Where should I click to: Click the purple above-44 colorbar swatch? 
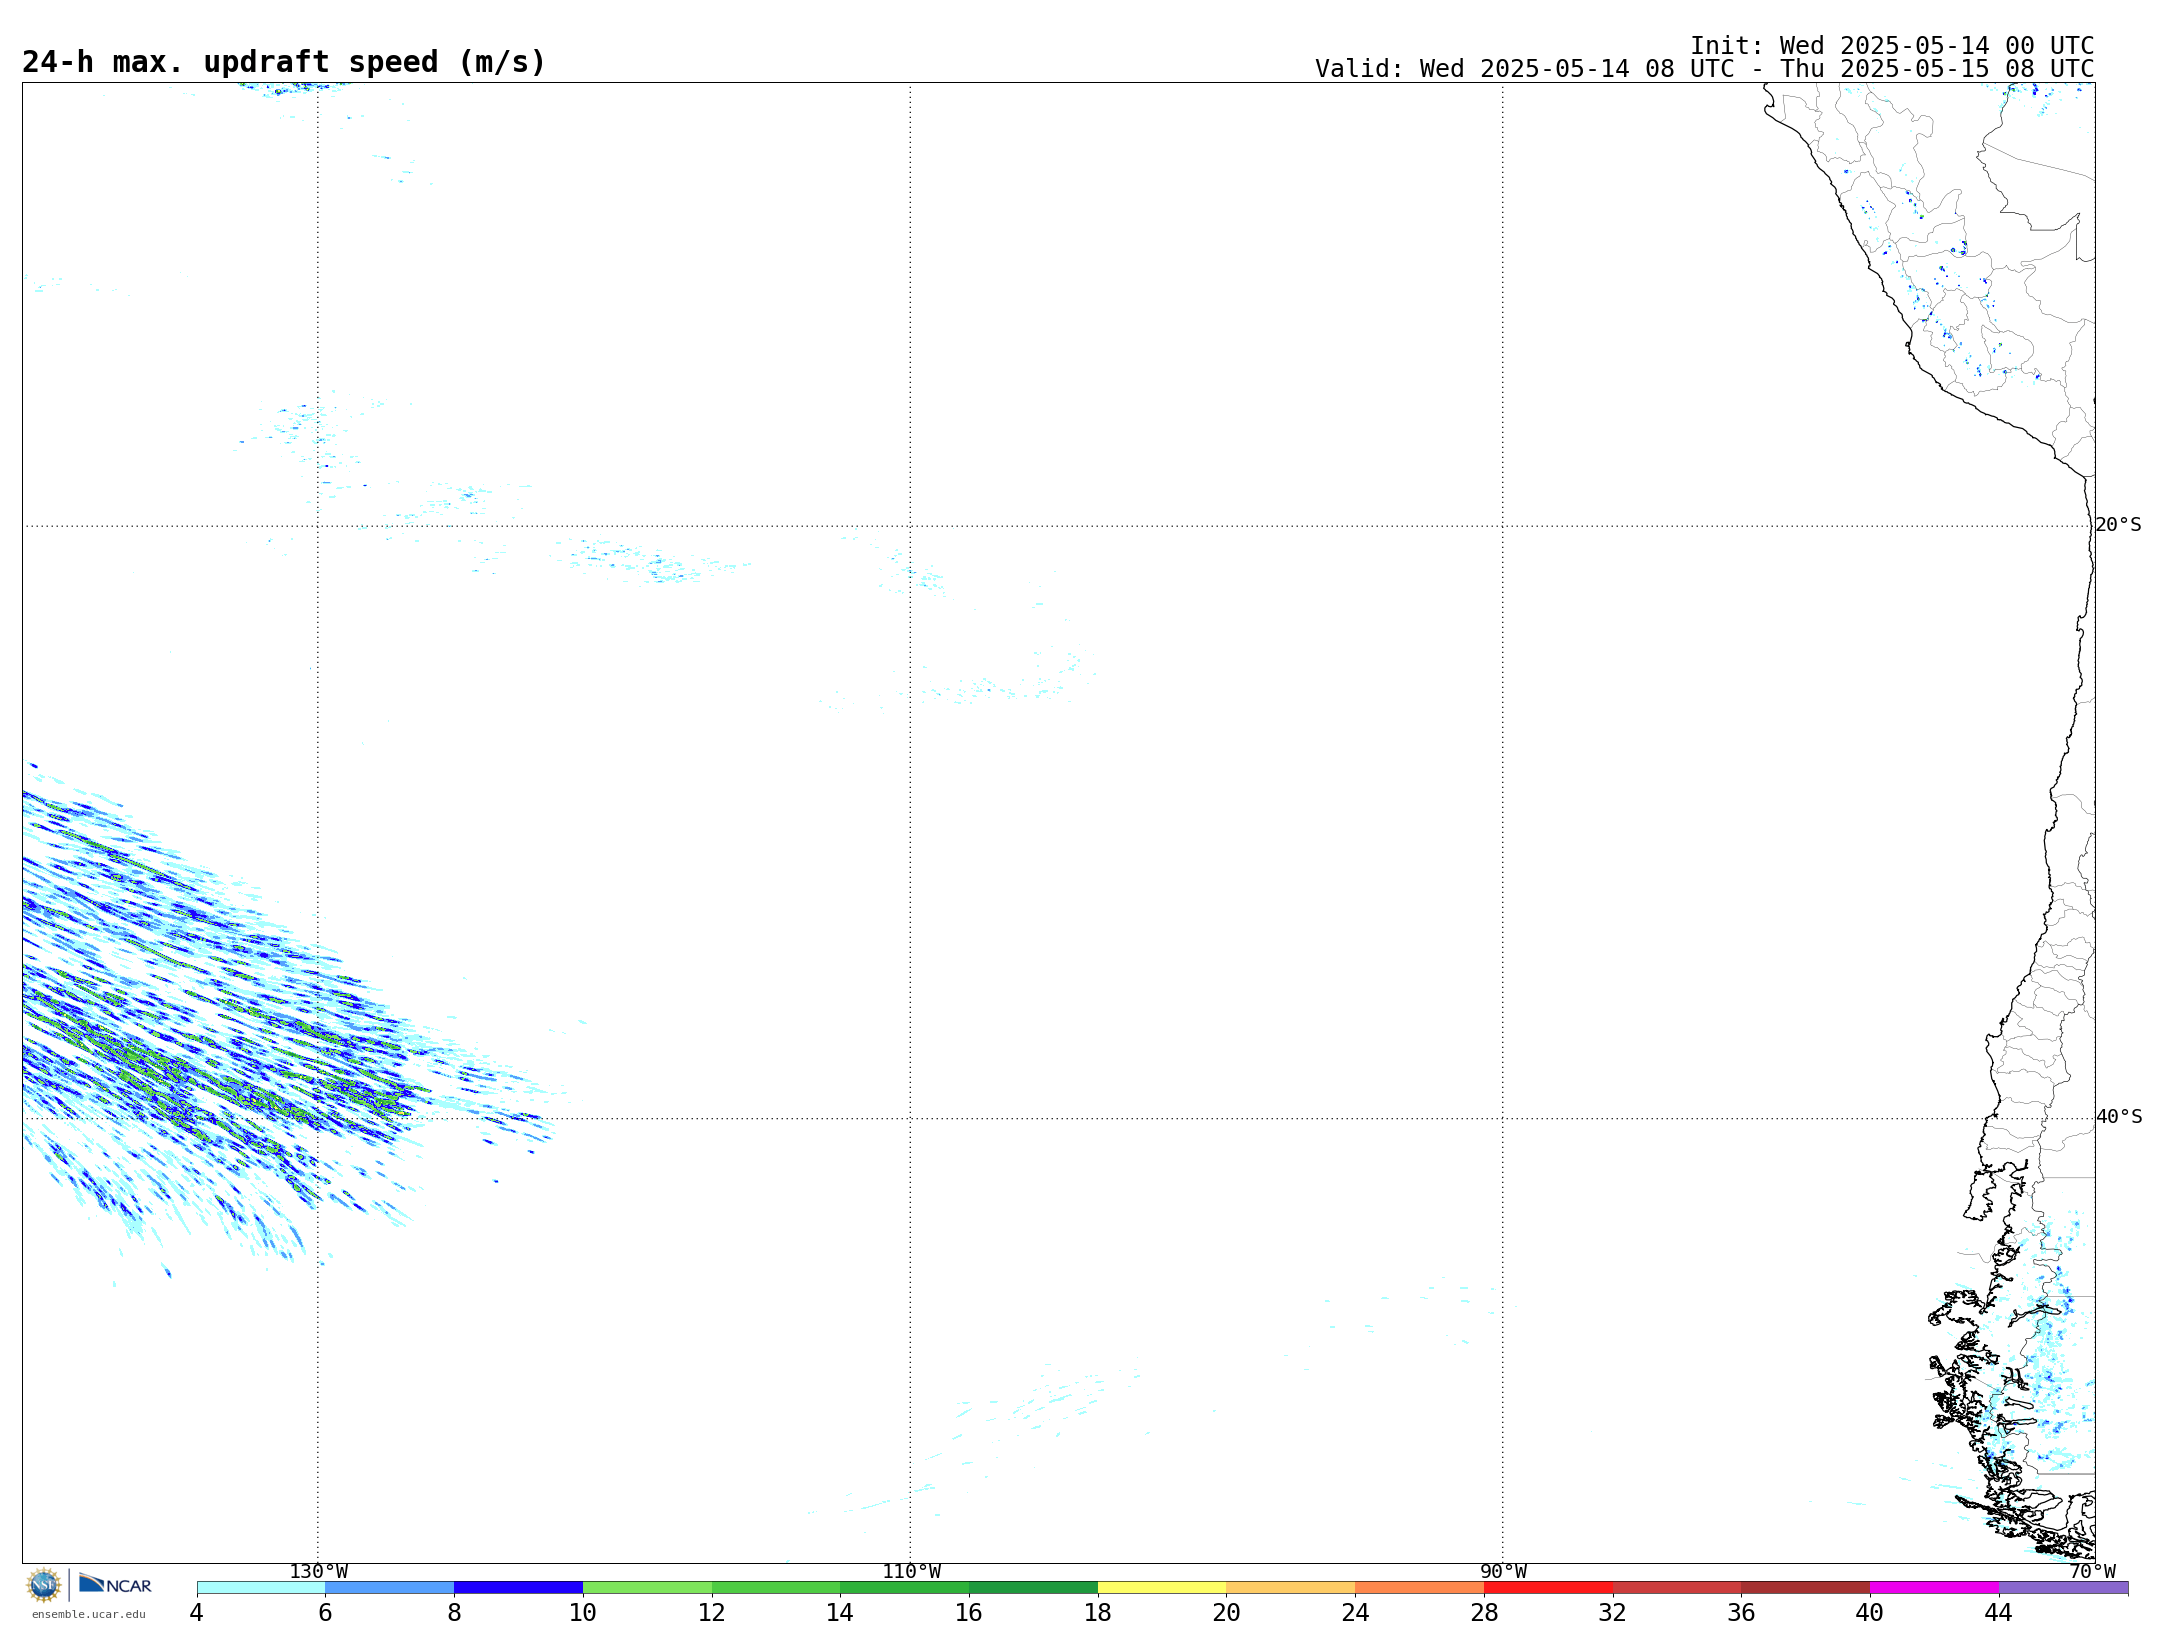pyautogui.click(x=2063, y=1588)
